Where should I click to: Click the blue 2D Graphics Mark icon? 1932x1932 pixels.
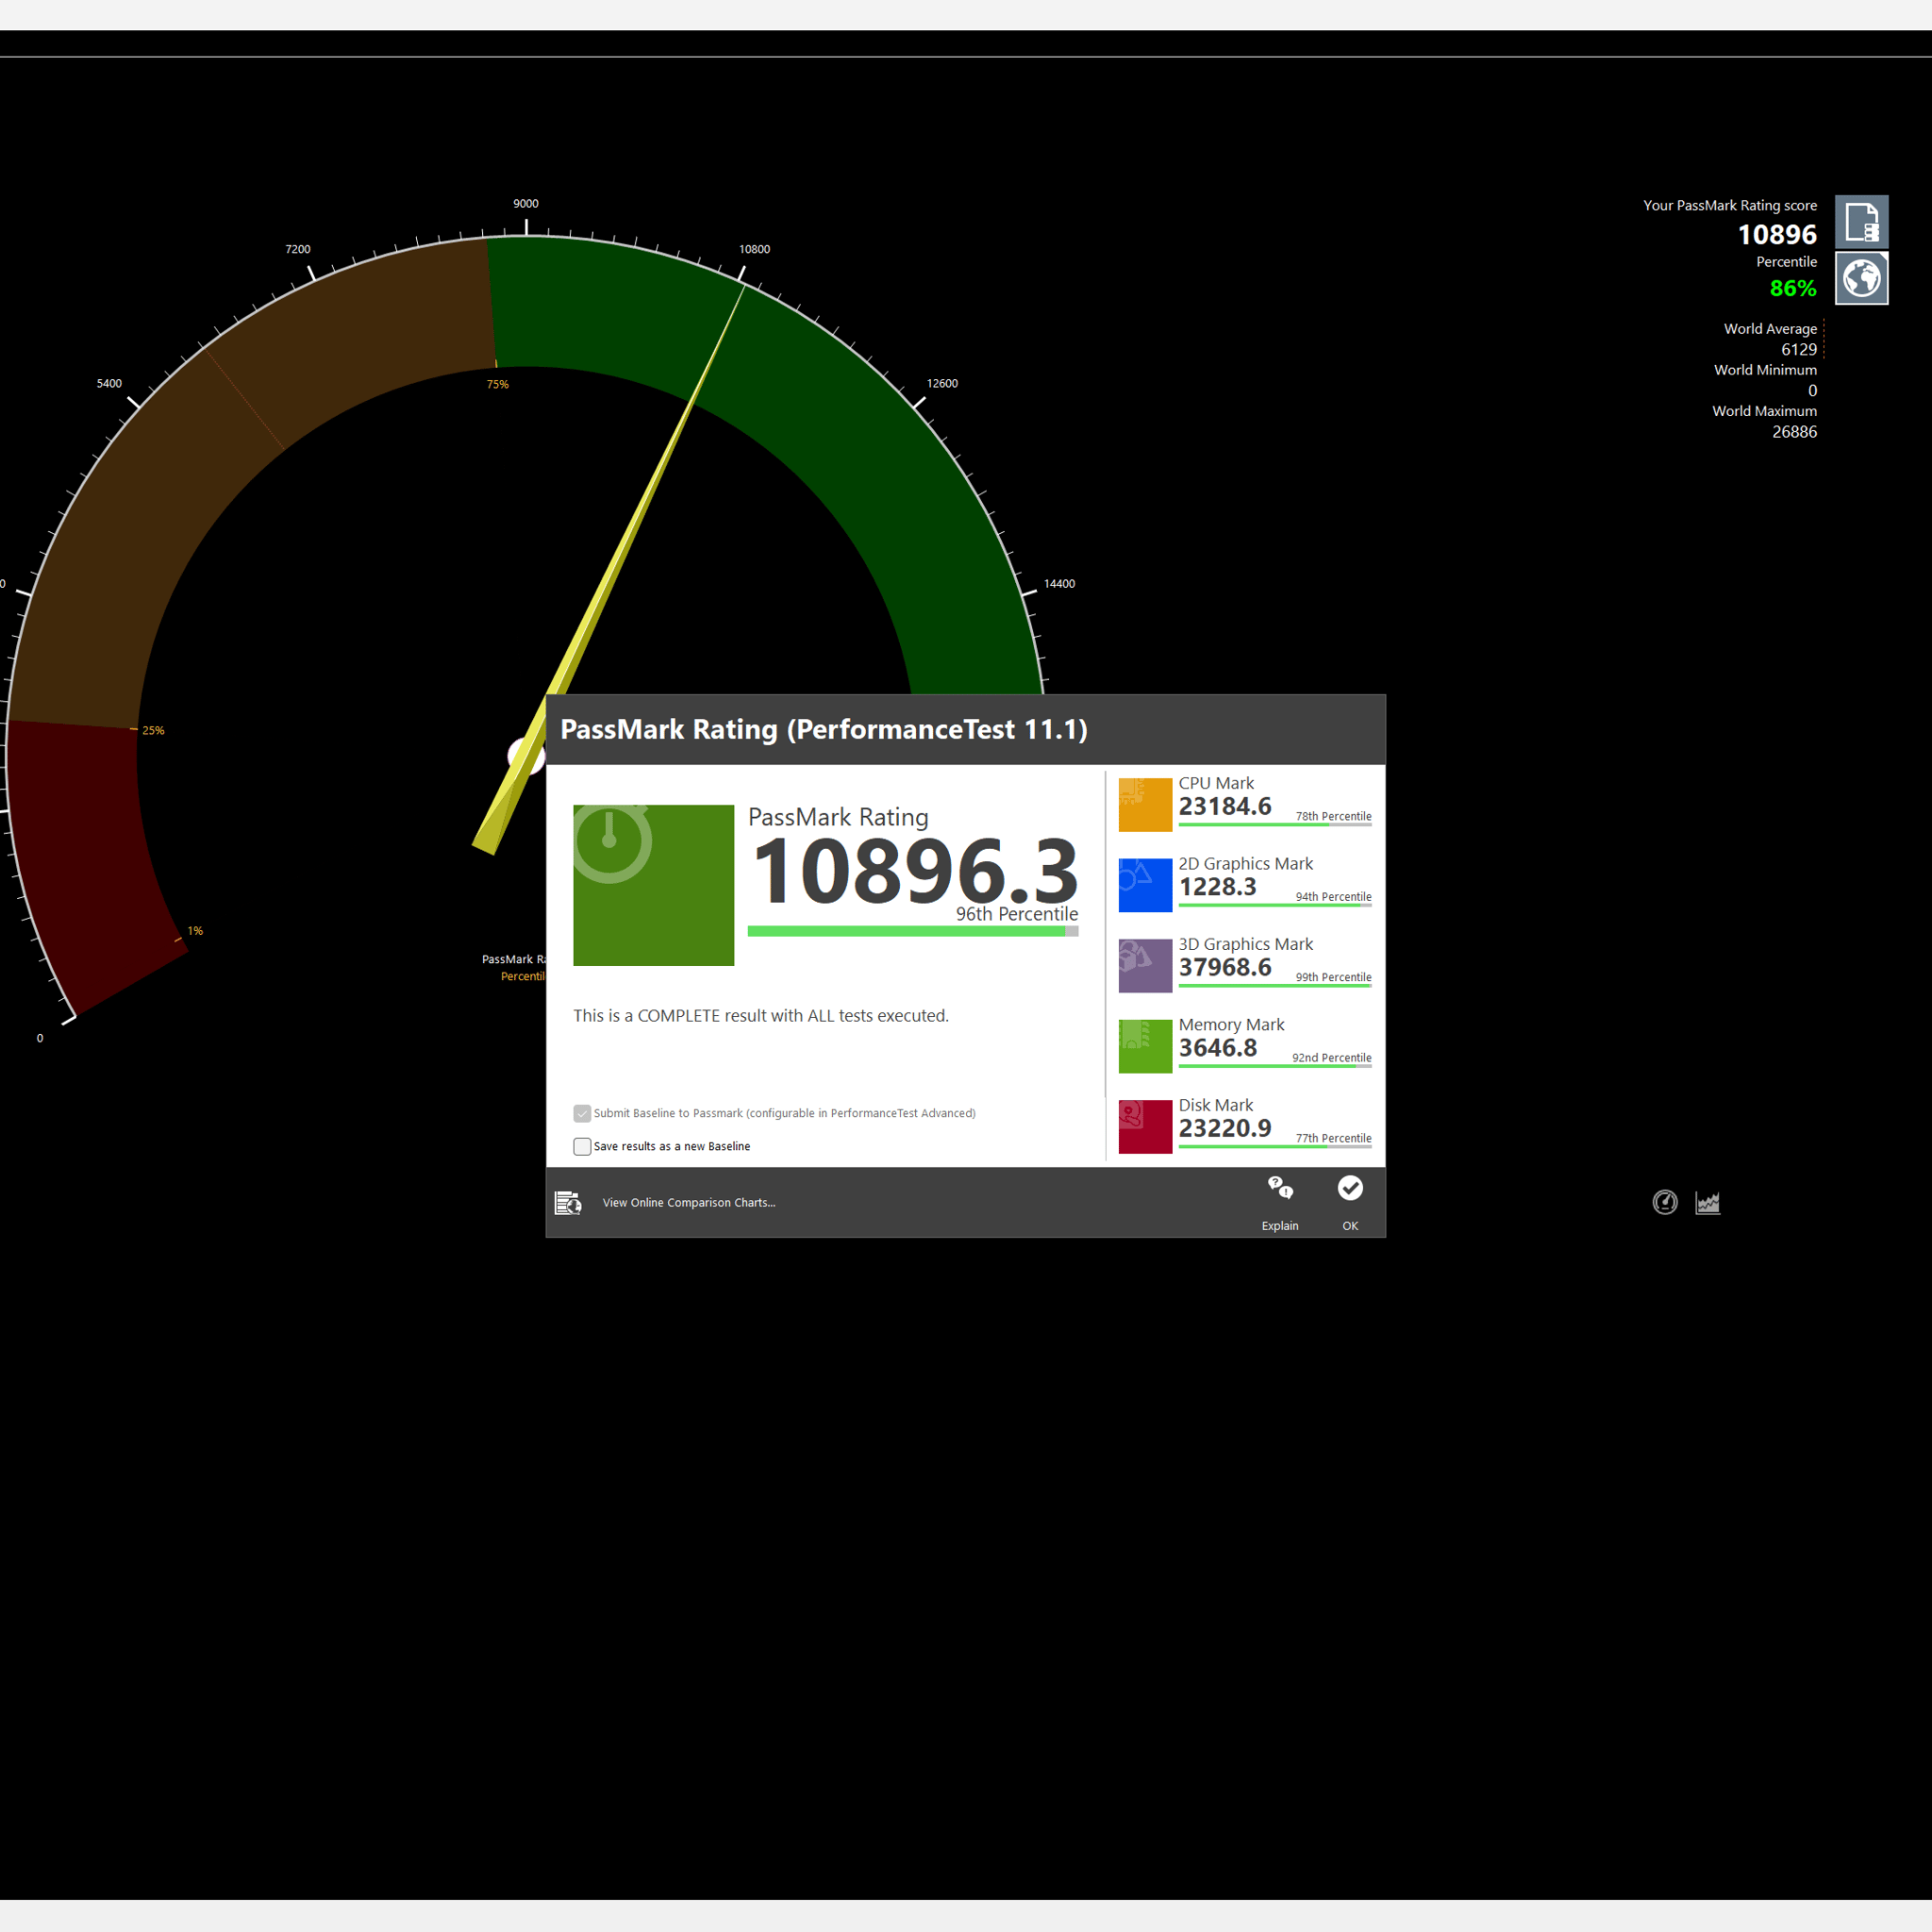click(1145, 885)
